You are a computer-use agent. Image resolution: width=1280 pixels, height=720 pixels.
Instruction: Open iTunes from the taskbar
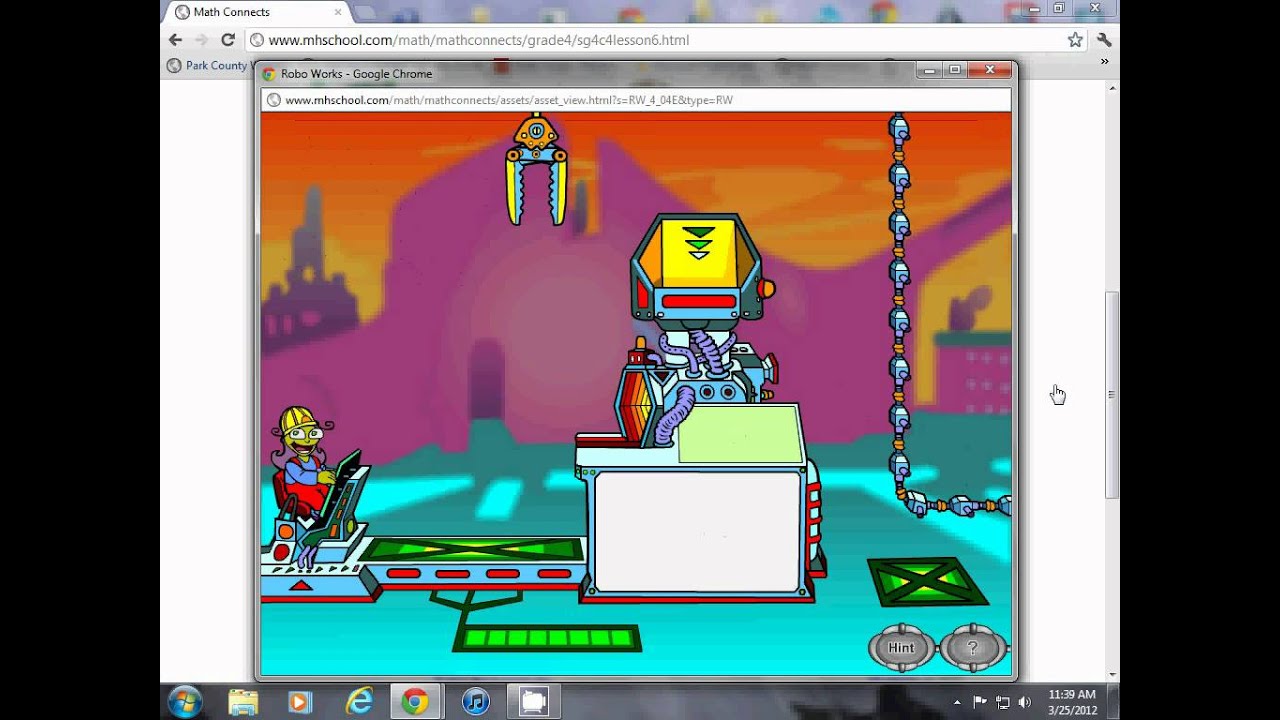(x=474, y=702)
